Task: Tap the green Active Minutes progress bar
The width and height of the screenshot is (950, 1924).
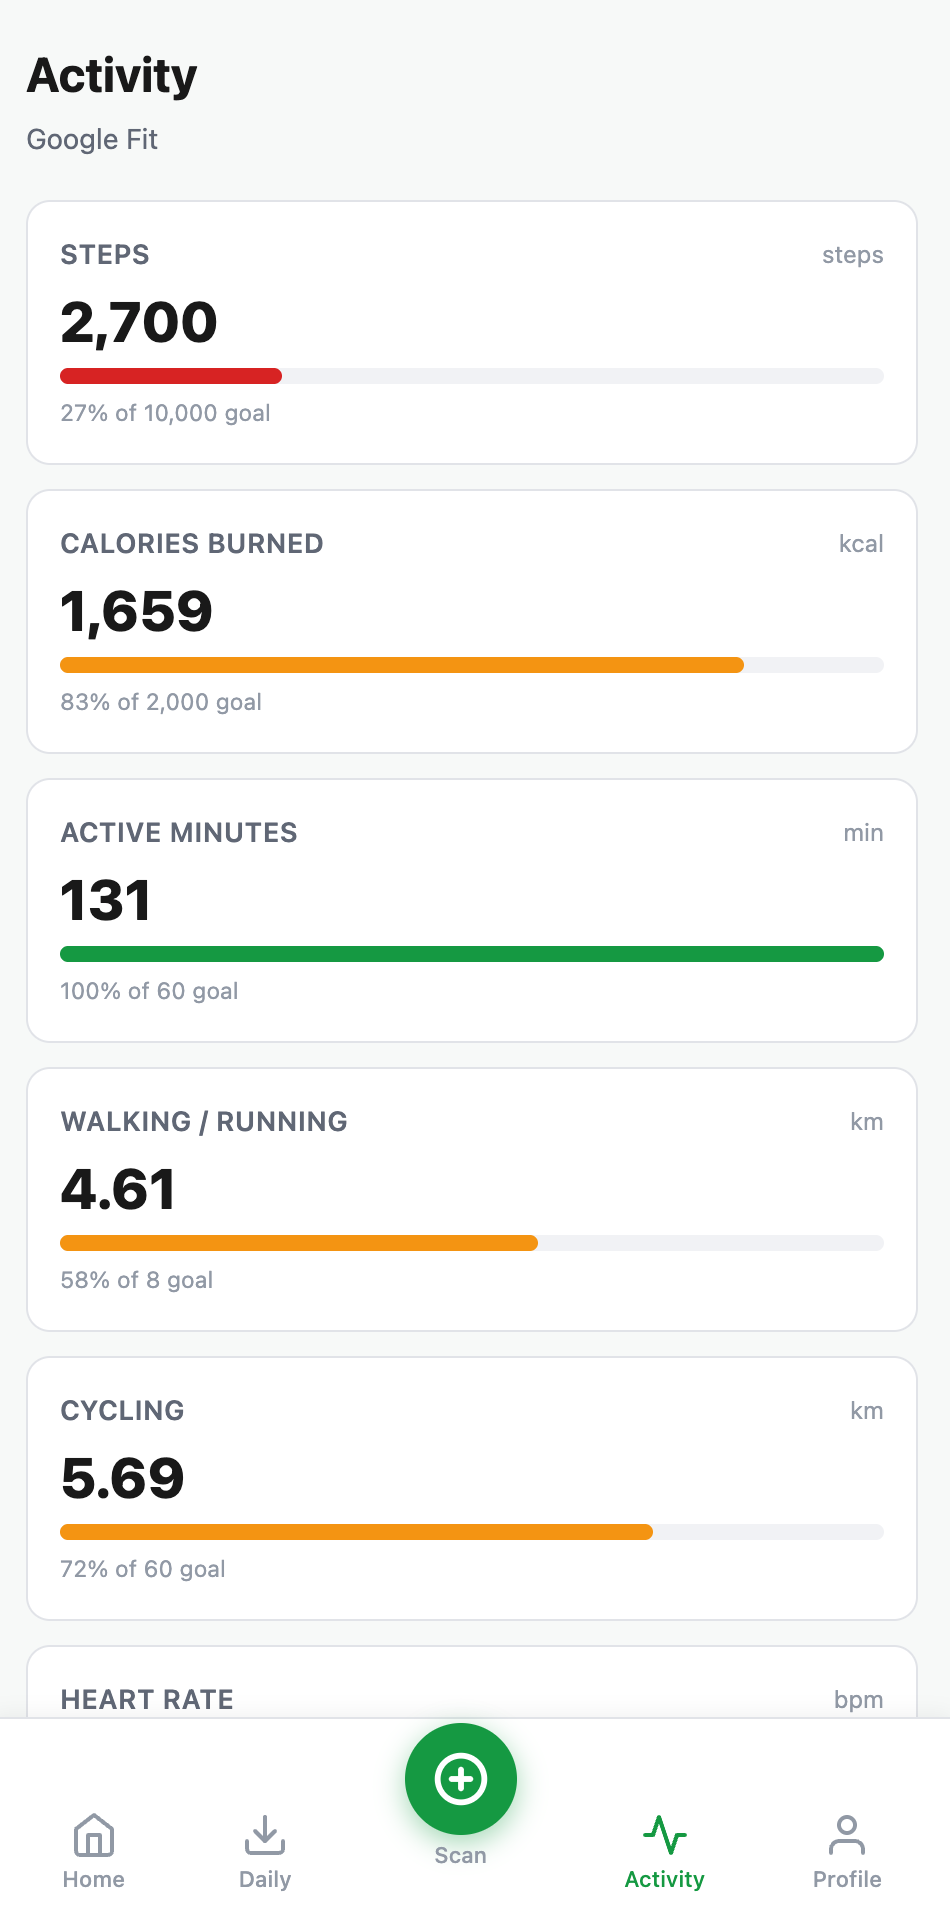Action: pos(472,954)
